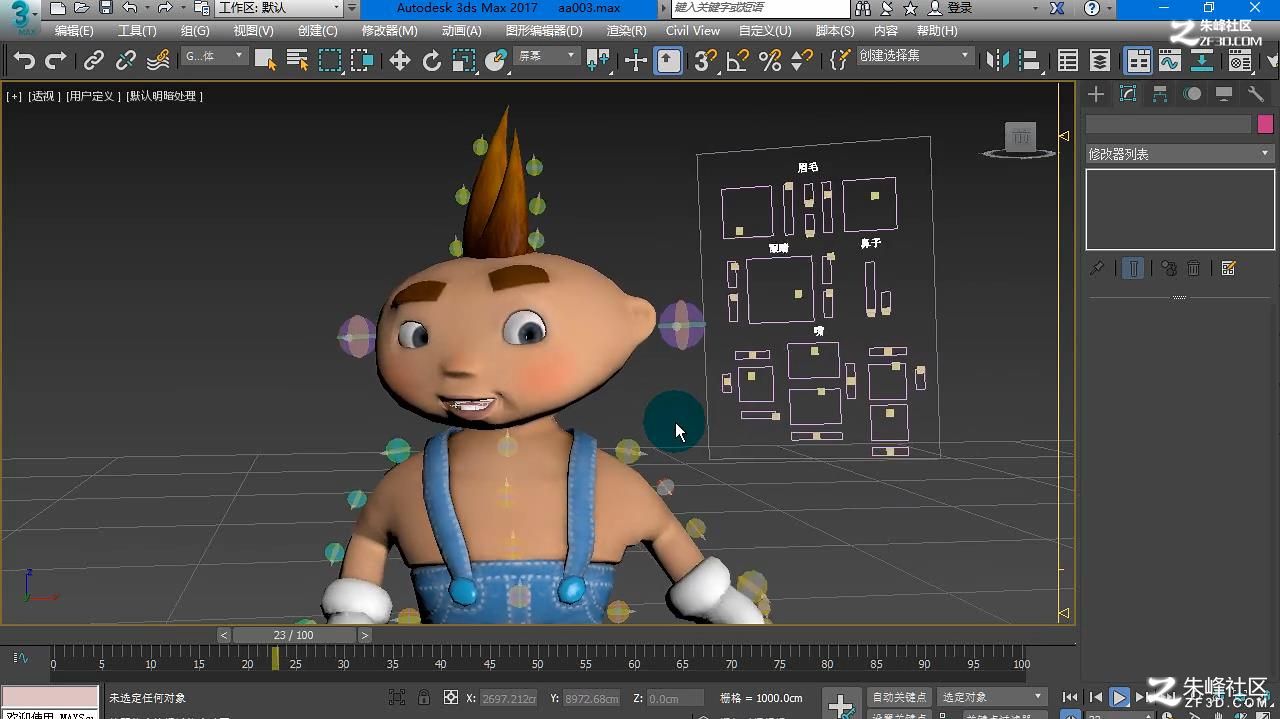Click the Edit Named Selection Sets icon
Viewport: 1280px width, 719px height.
(840, 61)
